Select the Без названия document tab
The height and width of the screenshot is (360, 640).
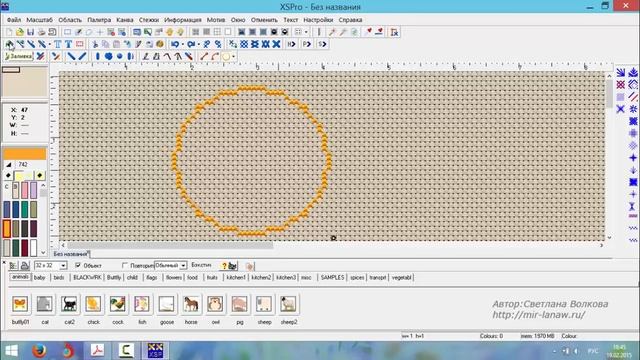point(70,254)
